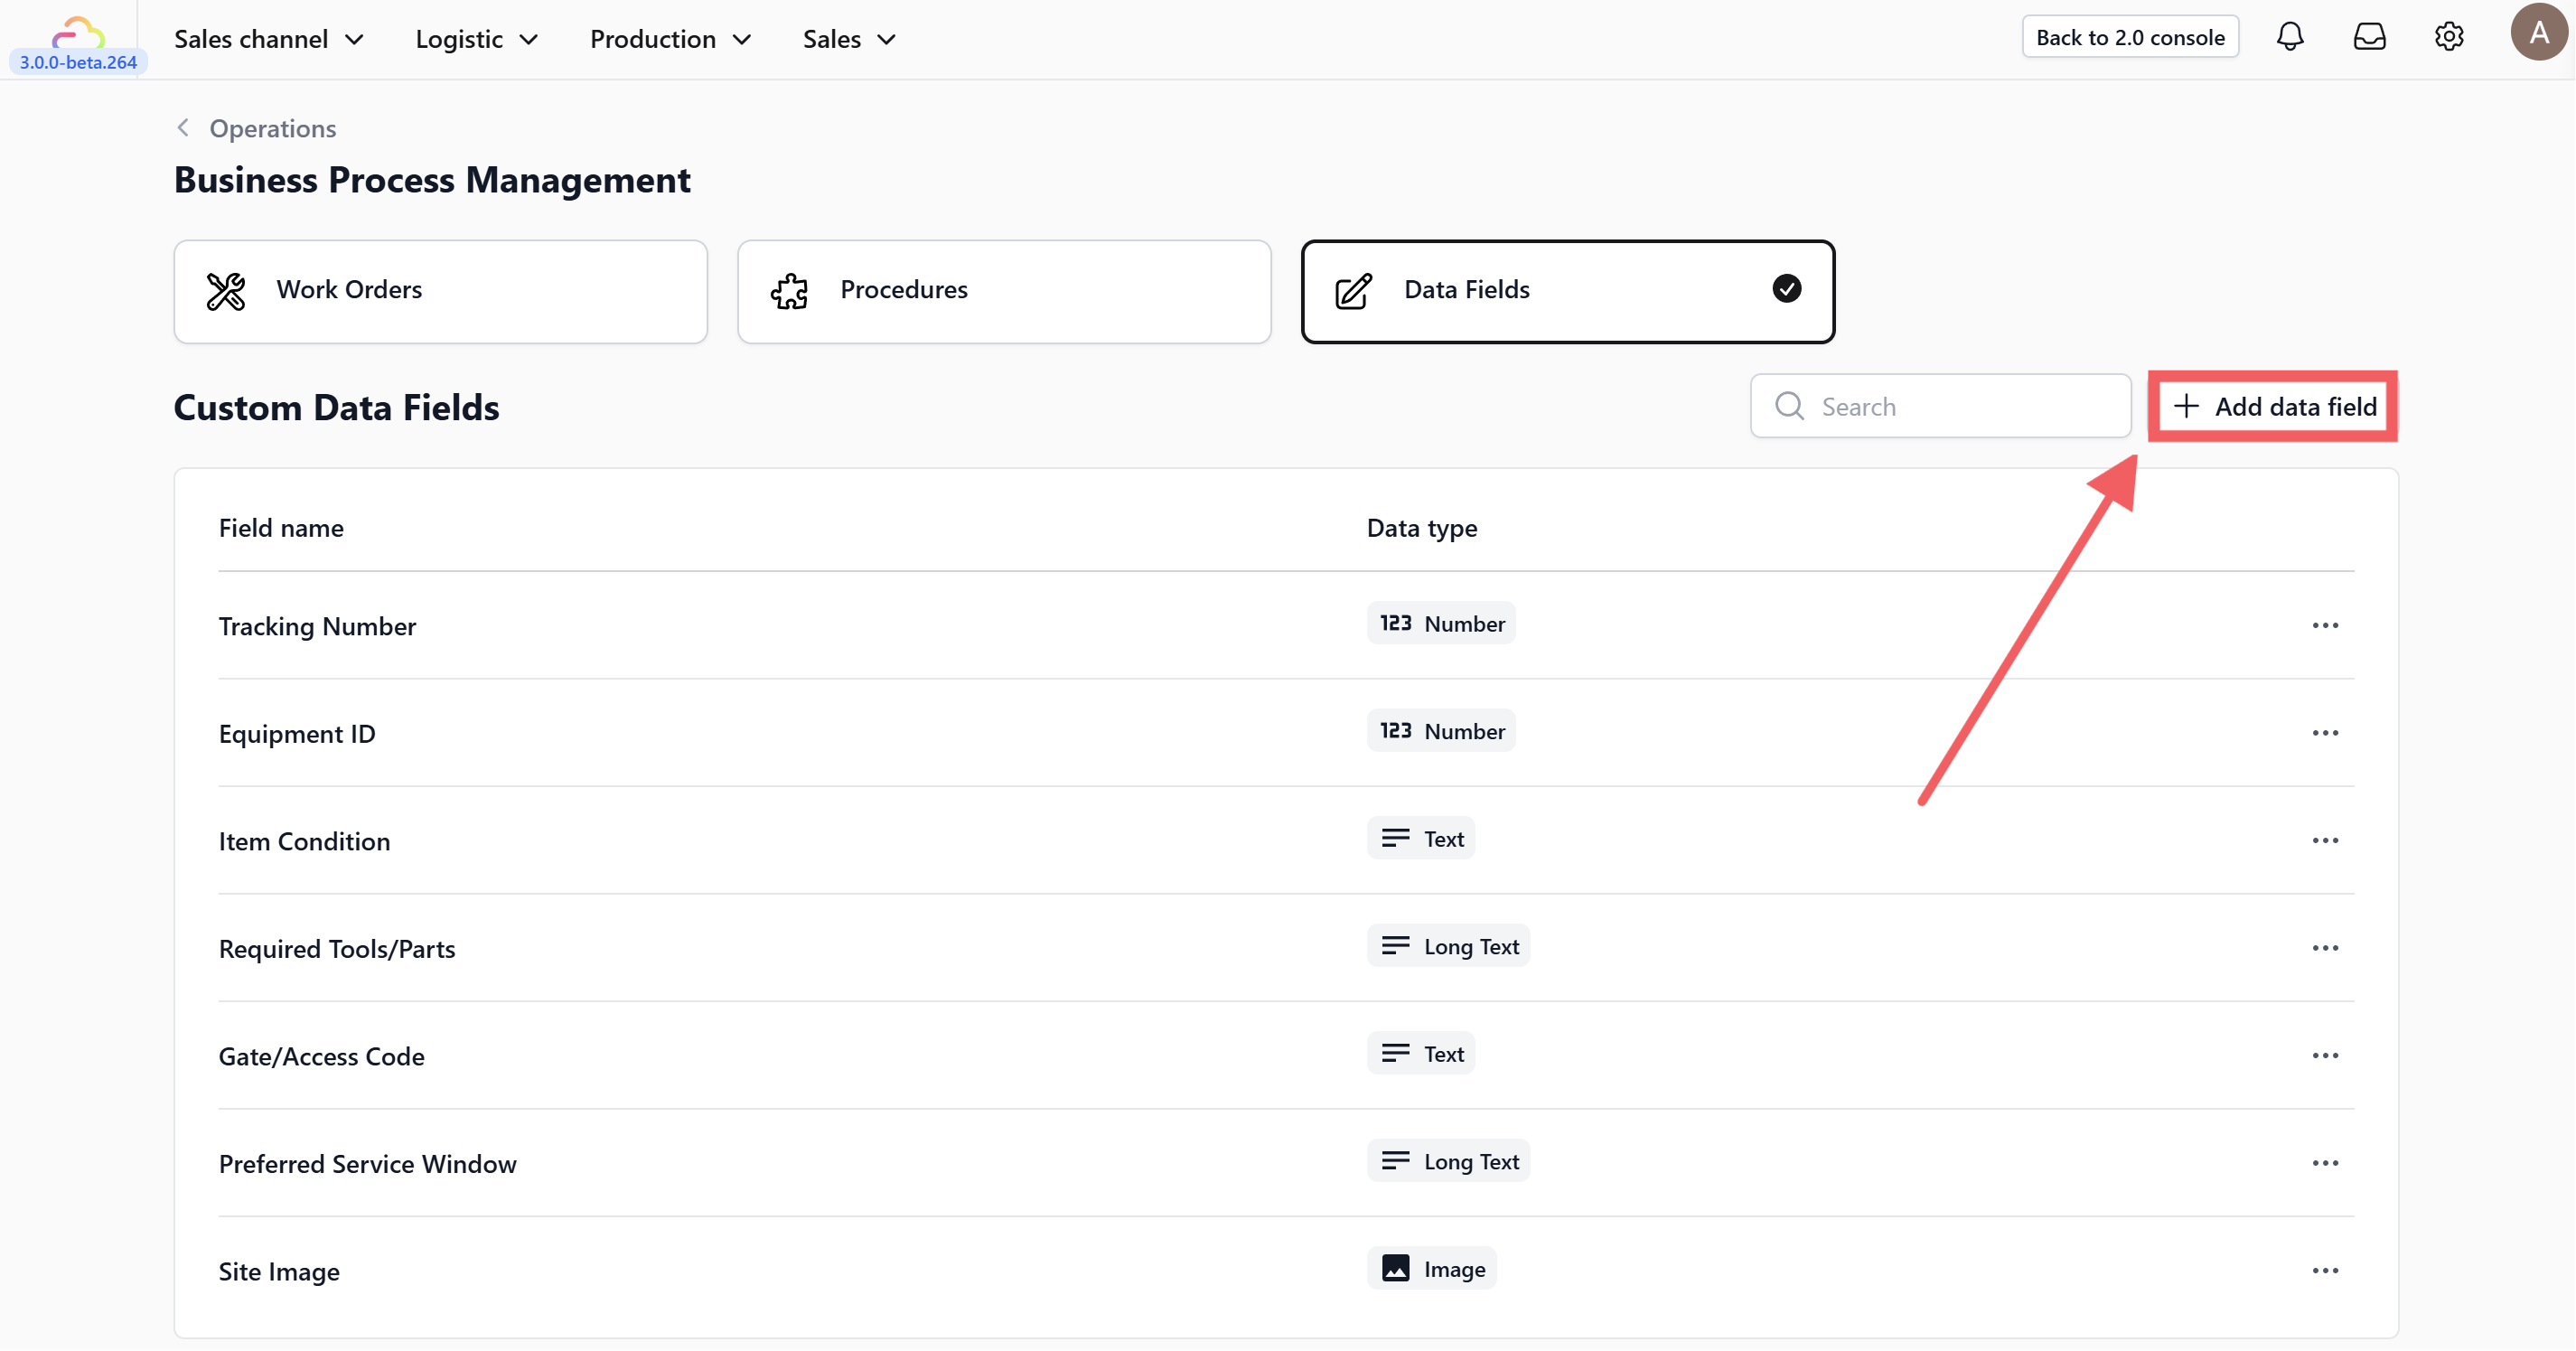This screenshot has height=1351, width=2576.
Task: Switch to the Procedures card
Action: 1004,291
